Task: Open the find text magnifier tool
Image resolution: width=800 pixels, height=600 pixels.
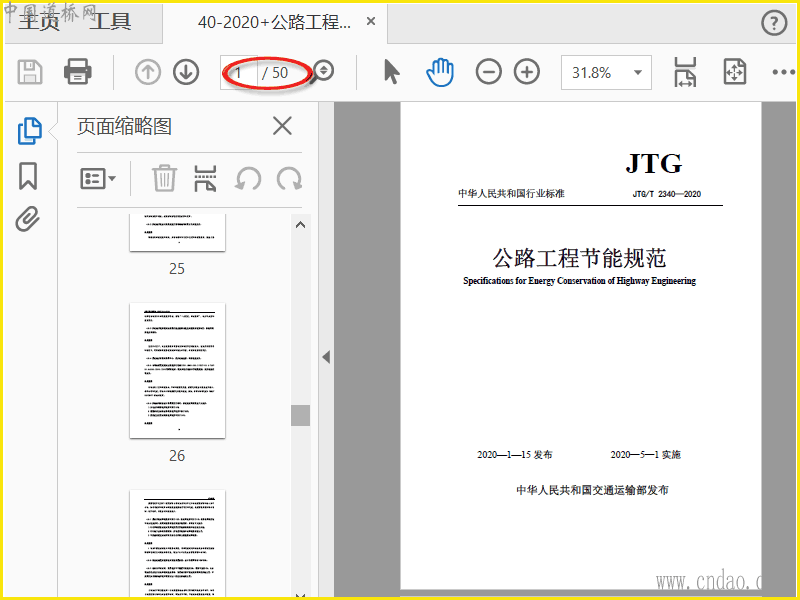Action: [x=322, y=71]
